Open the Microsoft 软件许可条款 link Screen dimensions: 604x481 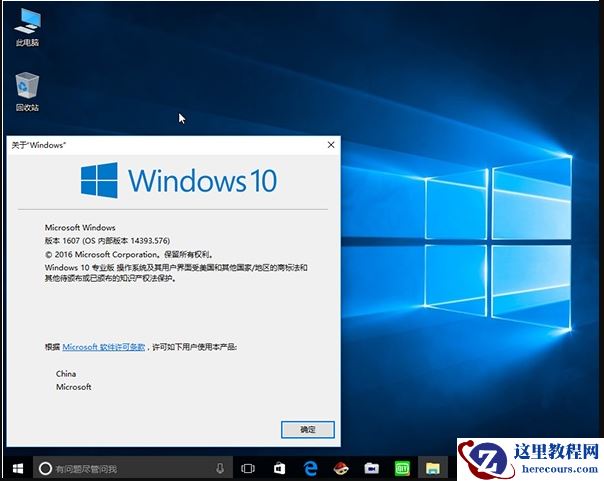coord(104,347)
